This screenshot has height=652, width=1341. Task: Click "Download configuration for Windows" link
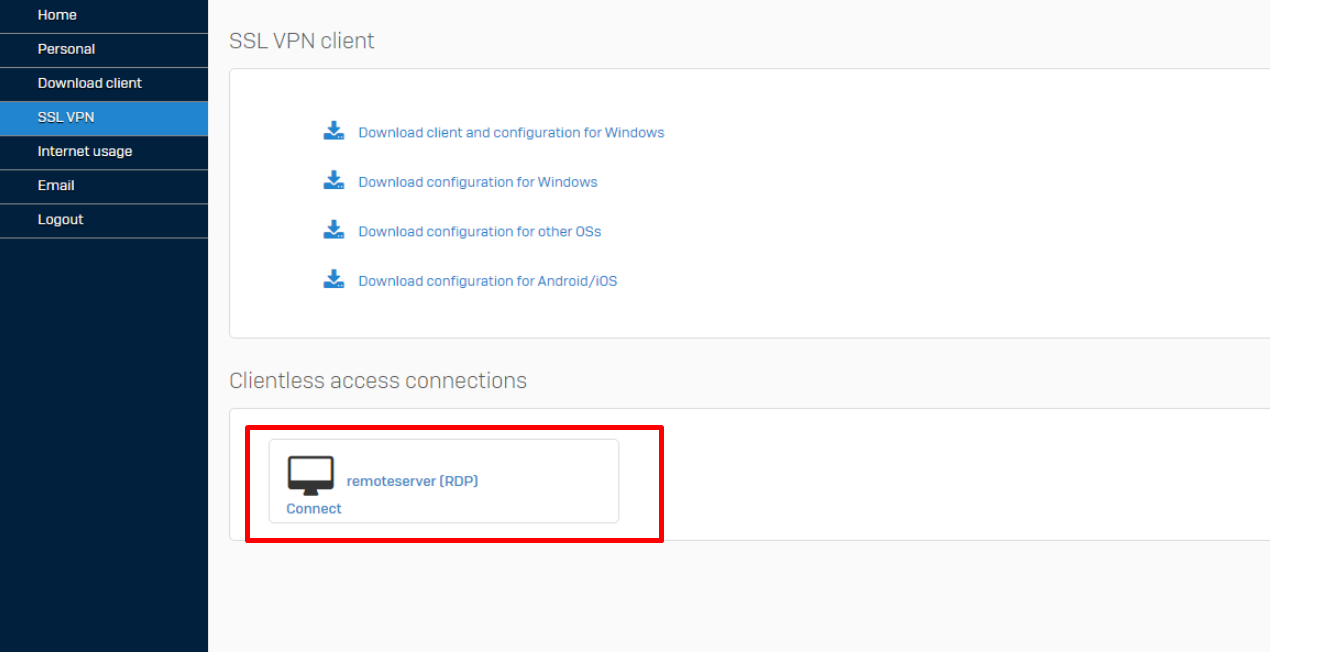tap(478, 182)
